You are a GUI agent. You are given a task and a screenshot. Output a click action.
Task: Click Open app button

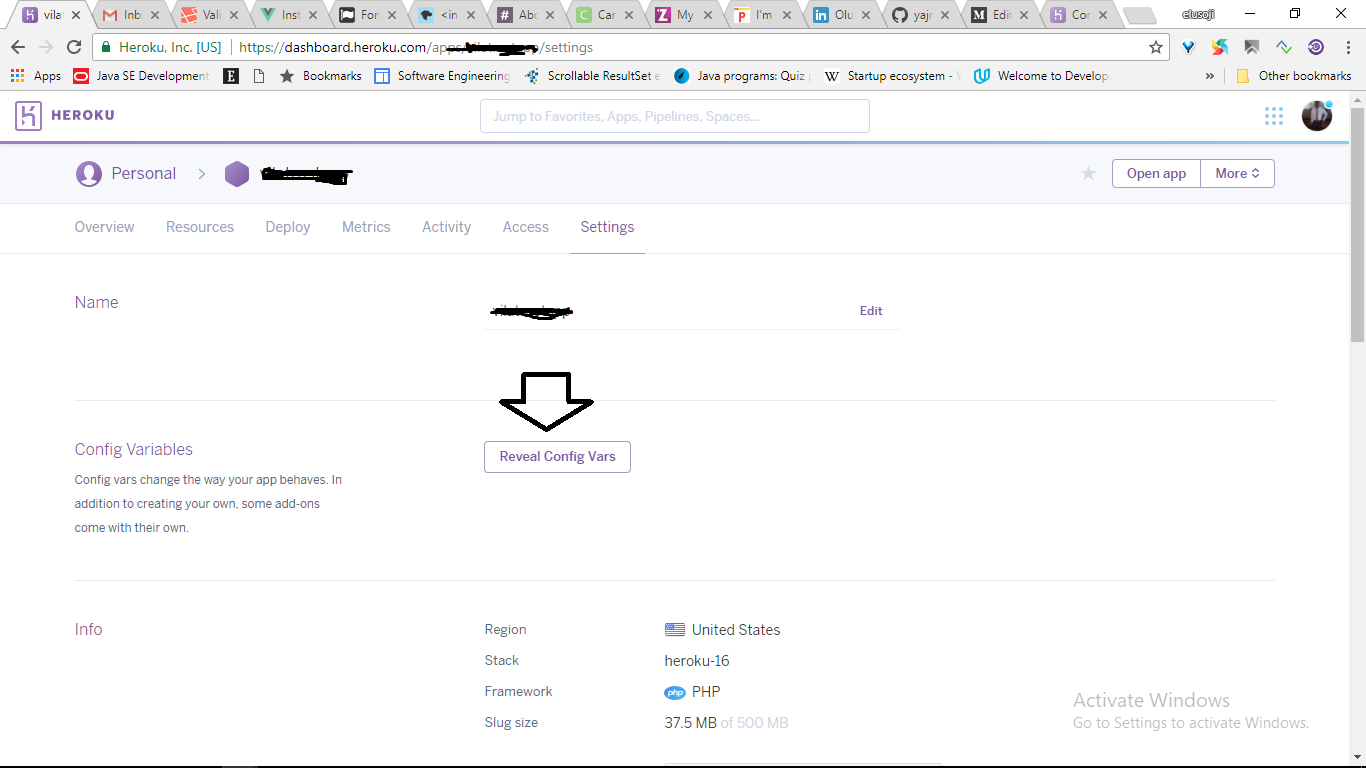click(x=1156, y=173)
